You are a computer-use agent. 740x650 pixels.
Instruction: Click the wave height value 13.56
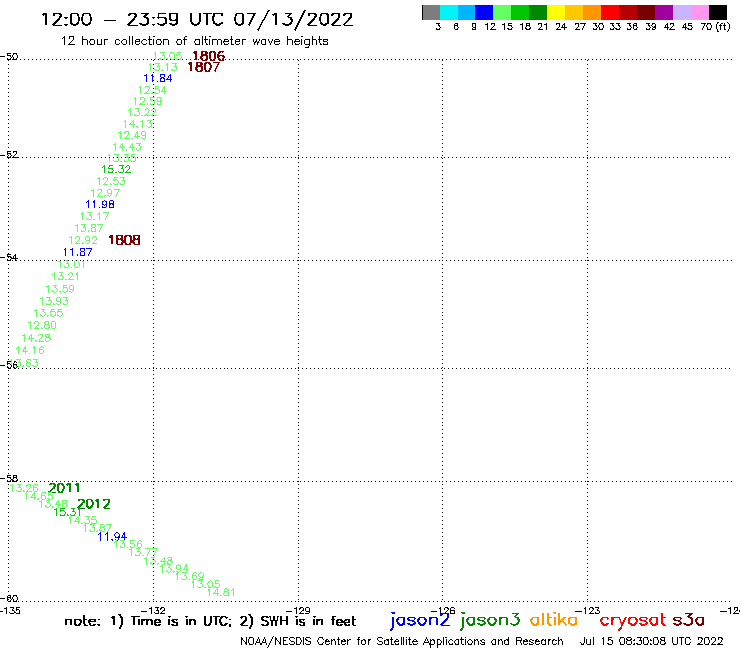(128, 544)
